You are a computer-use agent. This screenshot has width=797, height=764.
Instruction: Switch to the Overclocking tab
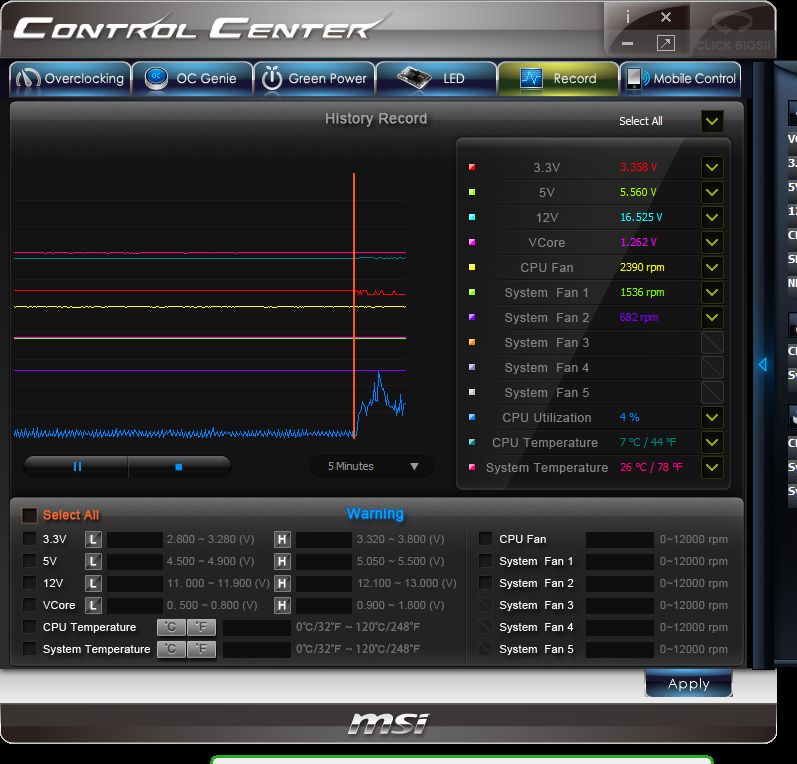pyautogui.click(x=70, y=79)
